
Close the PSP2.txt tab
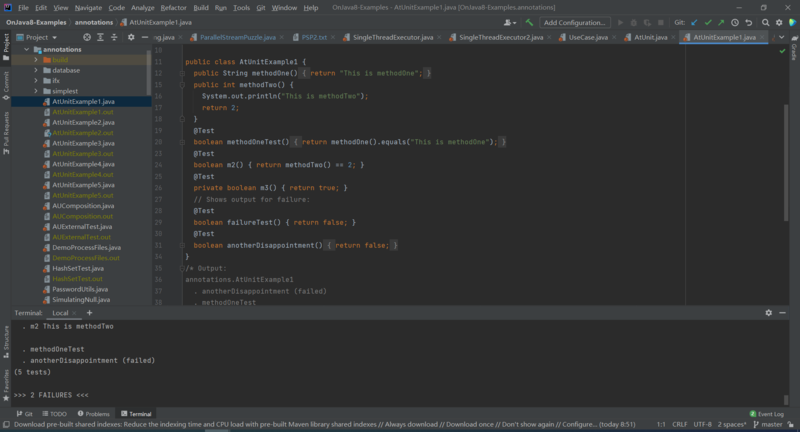333,37
